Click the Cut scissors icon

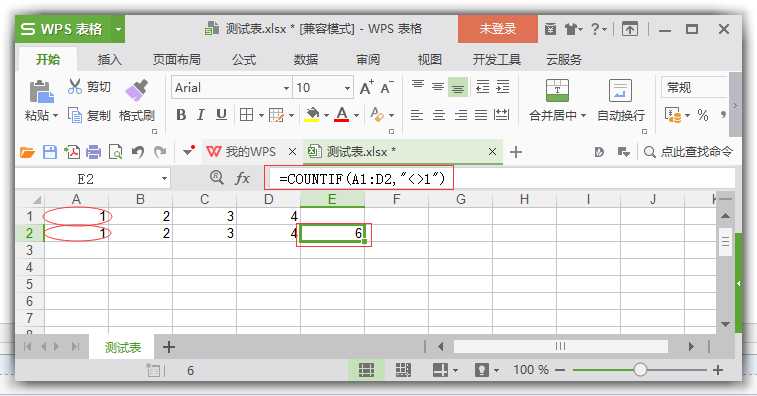(x=75, y=86)
